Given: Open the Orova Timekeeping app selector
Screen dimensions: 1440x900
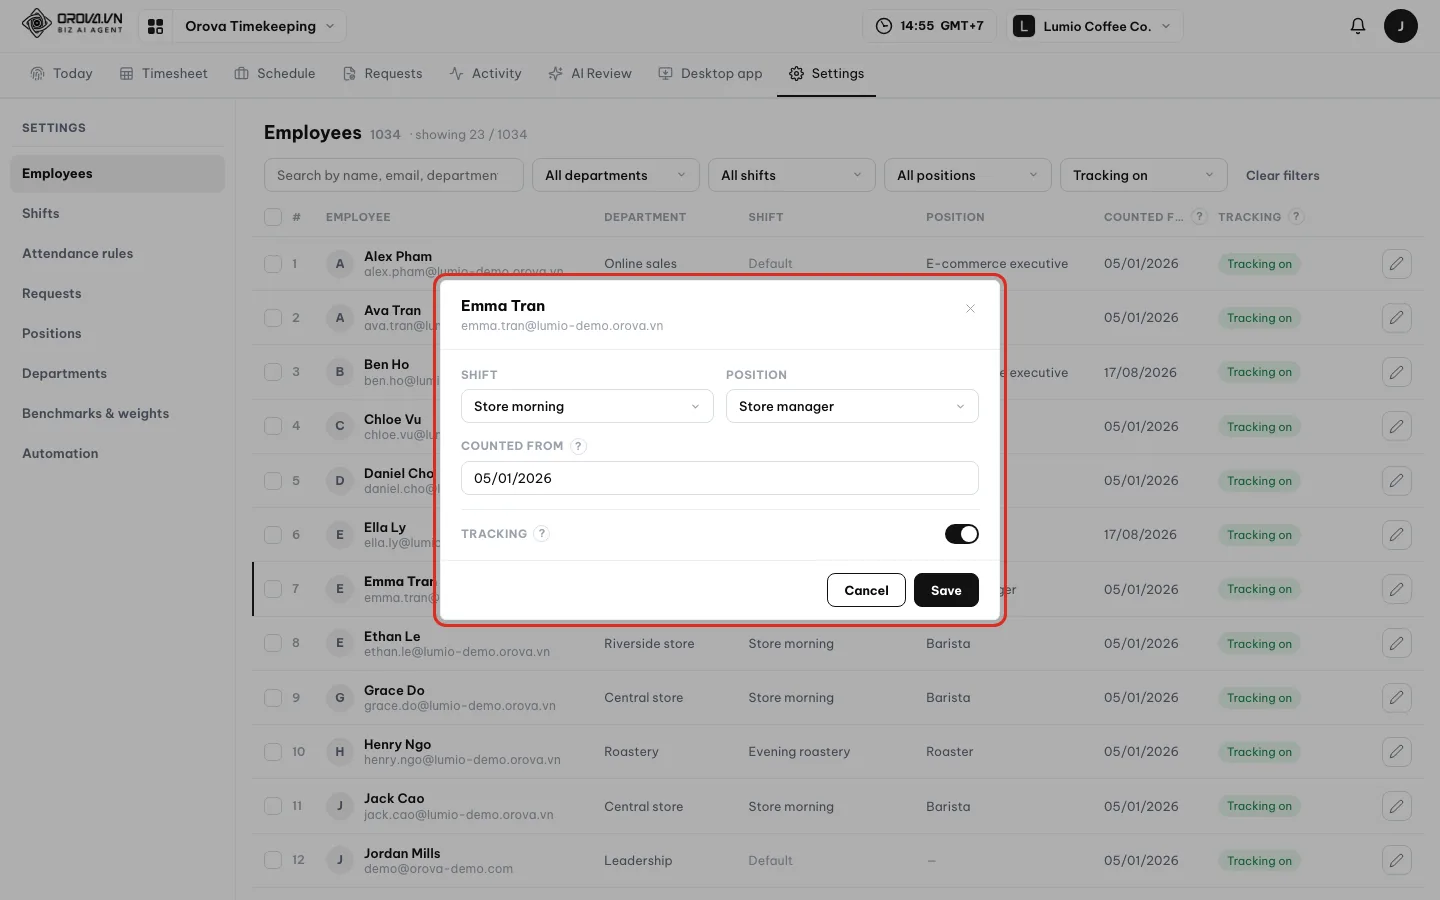Looking at the screenshot, I should point(260,26).
